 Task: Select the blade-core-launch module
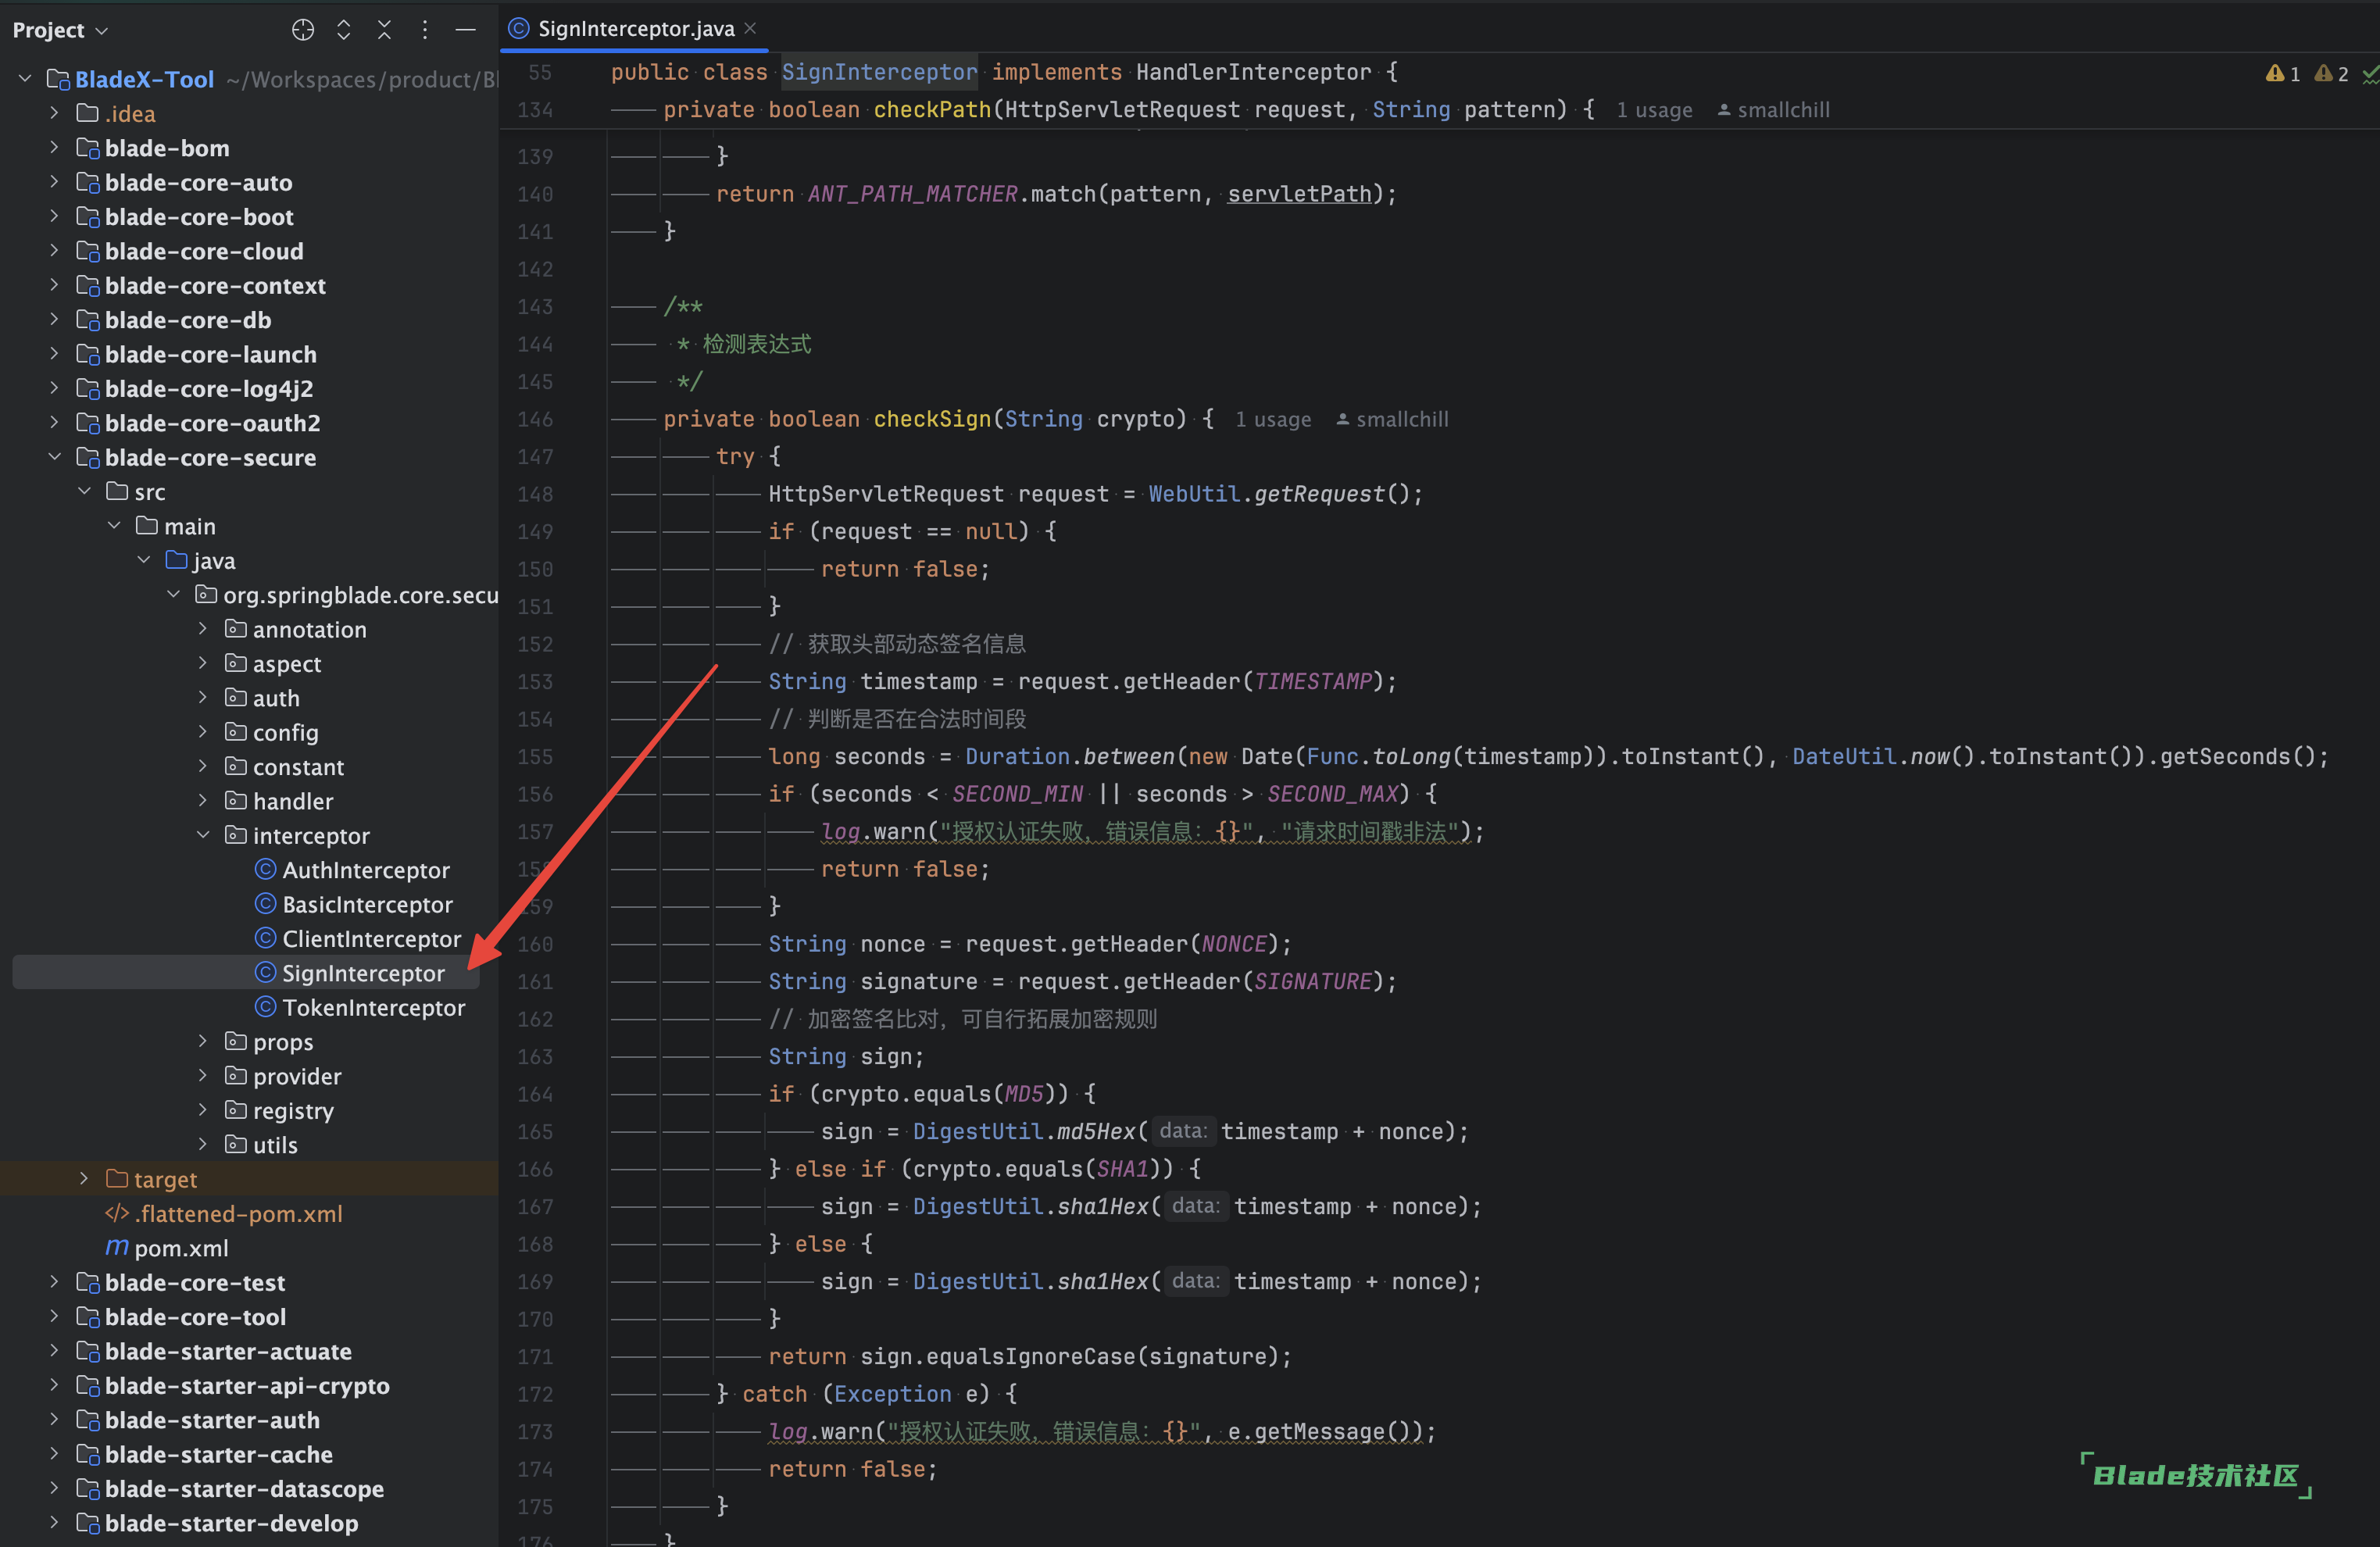point(210,354)
